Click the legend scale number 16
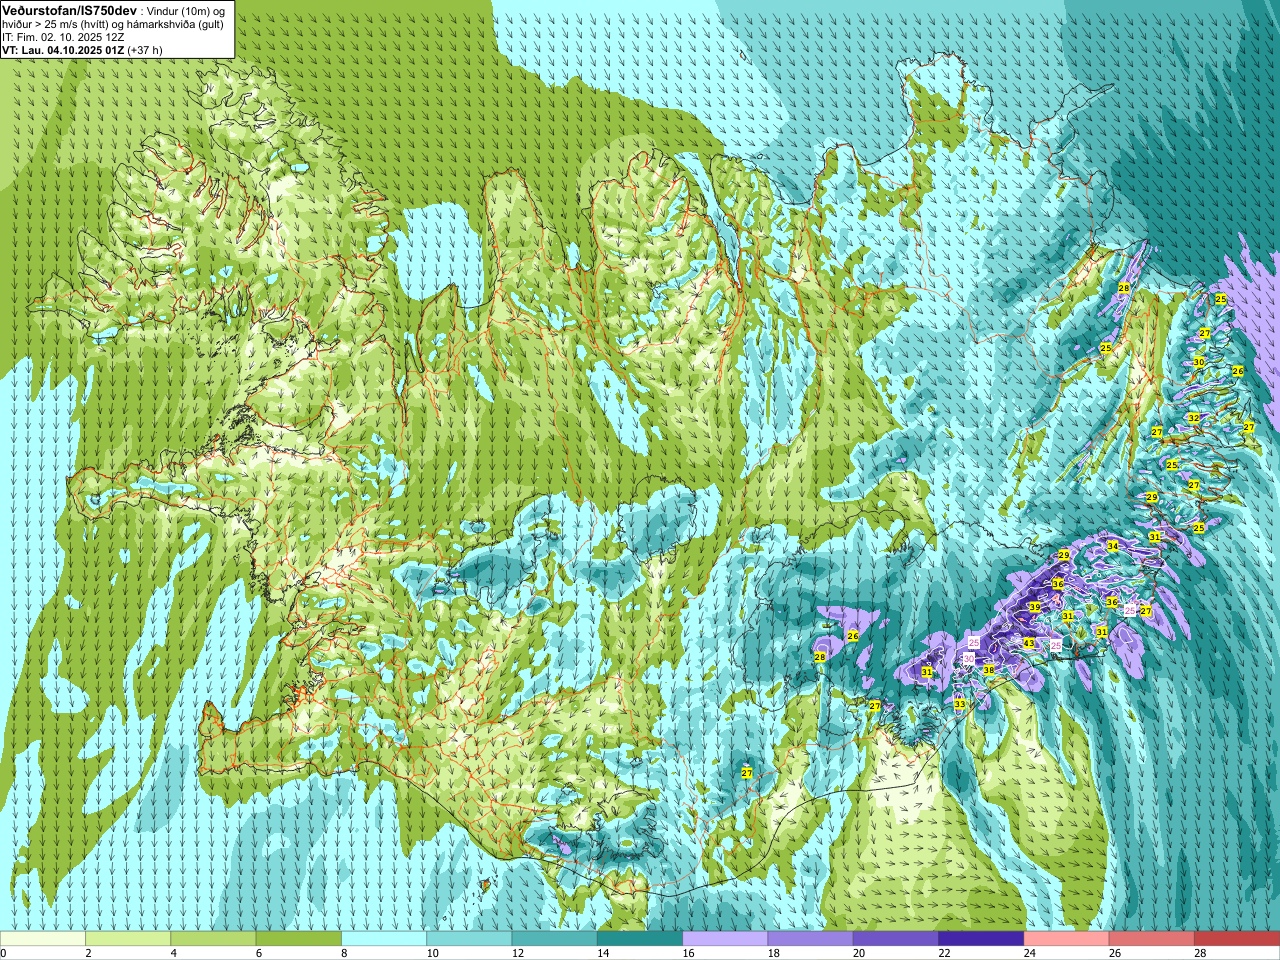Image resolution: width=1280 pixels, height=960 pixels. (x=688, y=953)
